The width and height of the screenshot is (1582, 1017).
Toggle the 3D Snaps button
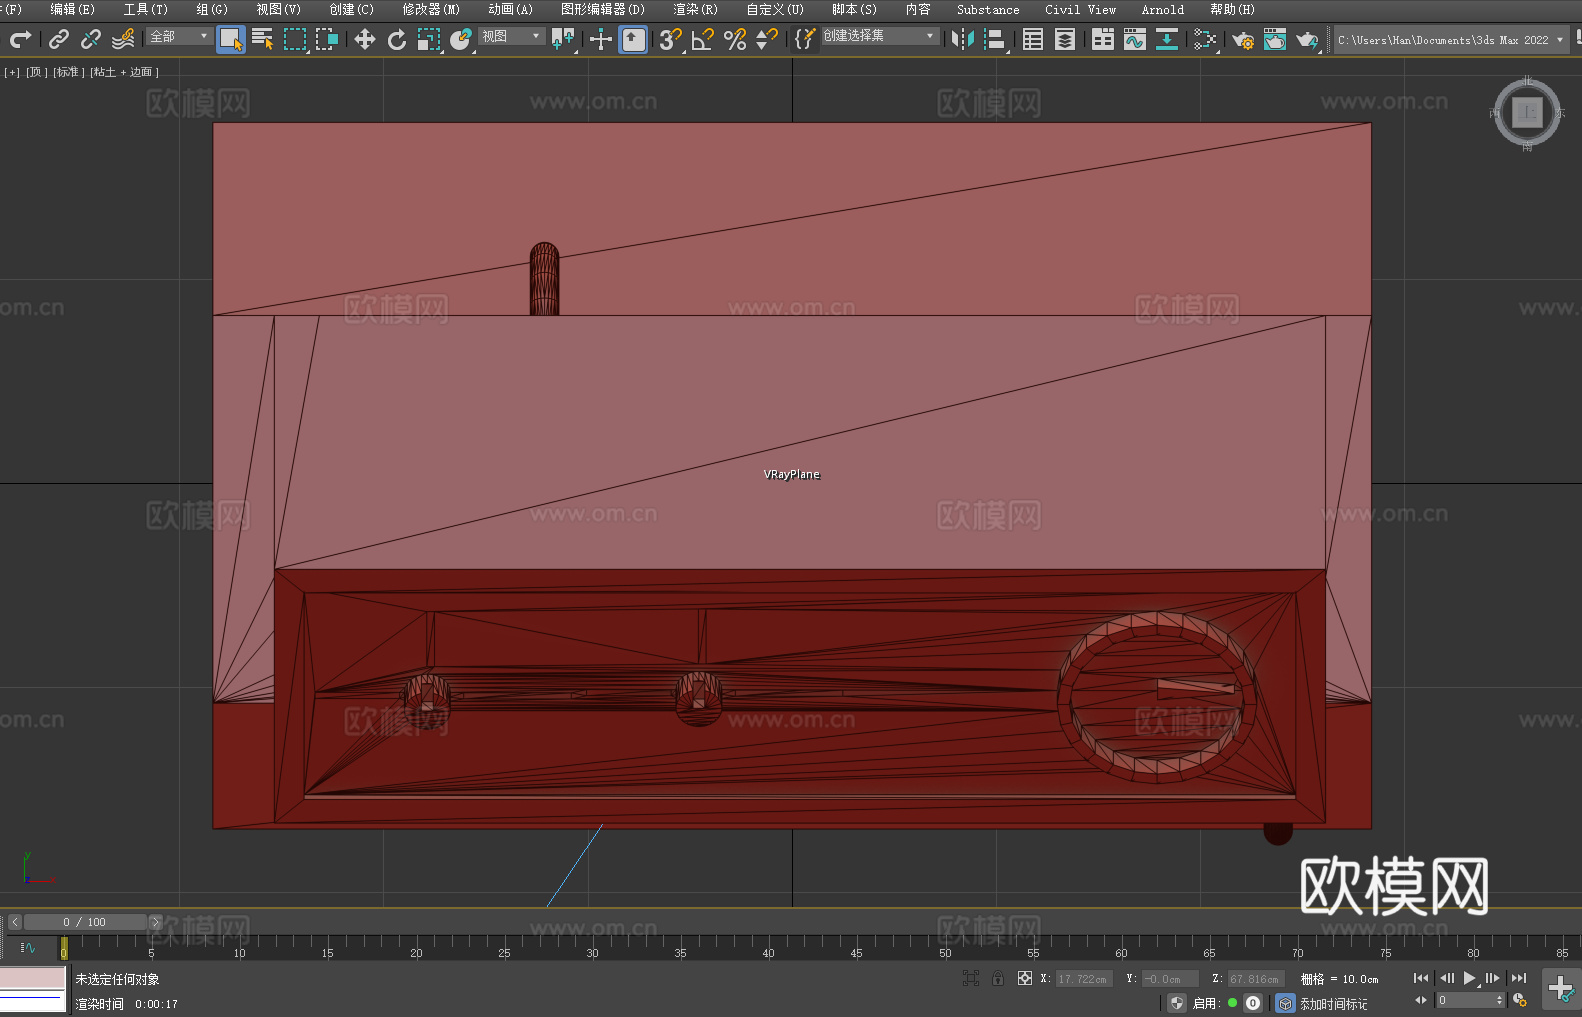click(670, 39)
